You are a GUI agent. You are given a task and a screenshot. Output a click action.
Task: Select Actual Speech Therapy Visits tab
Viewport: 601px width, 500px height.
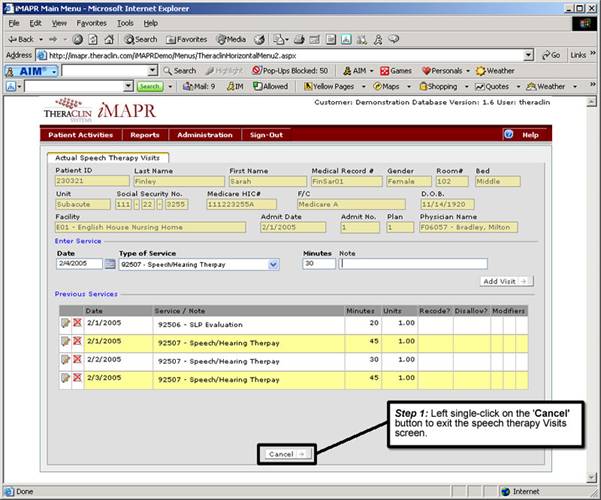[x=107, y=158]
